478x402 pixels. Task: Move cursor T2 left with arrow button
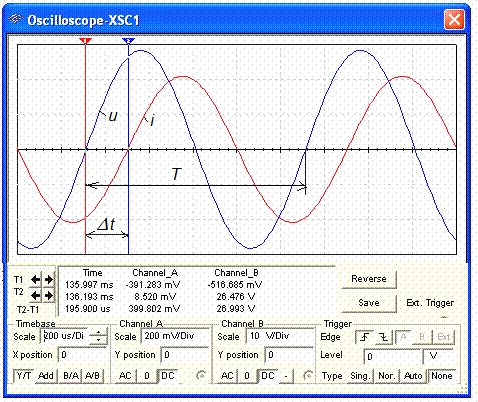point(36,295)
